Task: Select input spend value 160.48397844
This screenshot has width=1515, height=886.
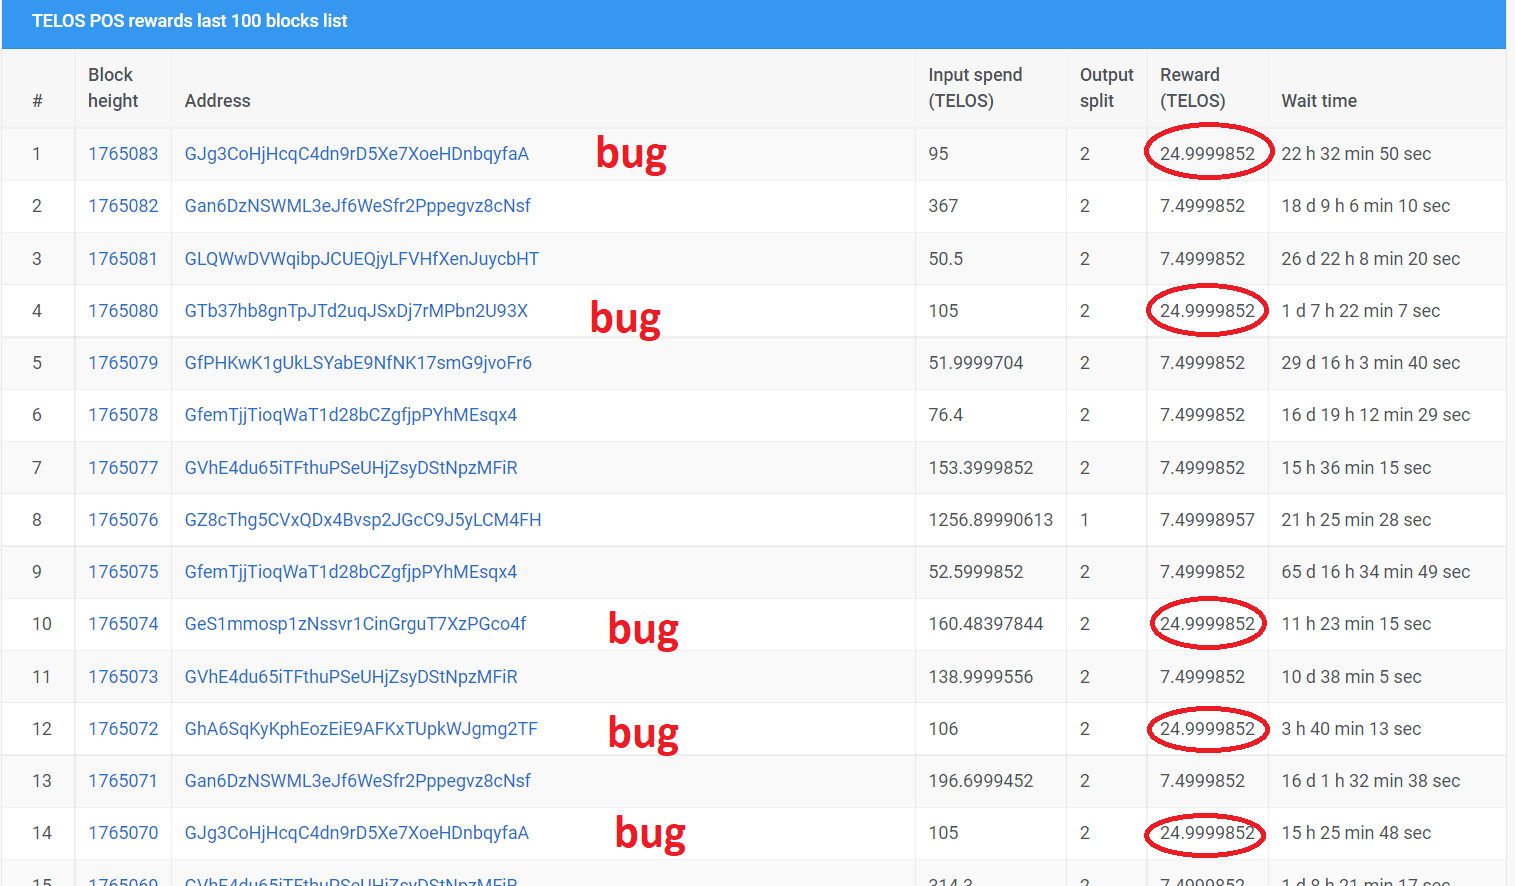Action: 986,624
